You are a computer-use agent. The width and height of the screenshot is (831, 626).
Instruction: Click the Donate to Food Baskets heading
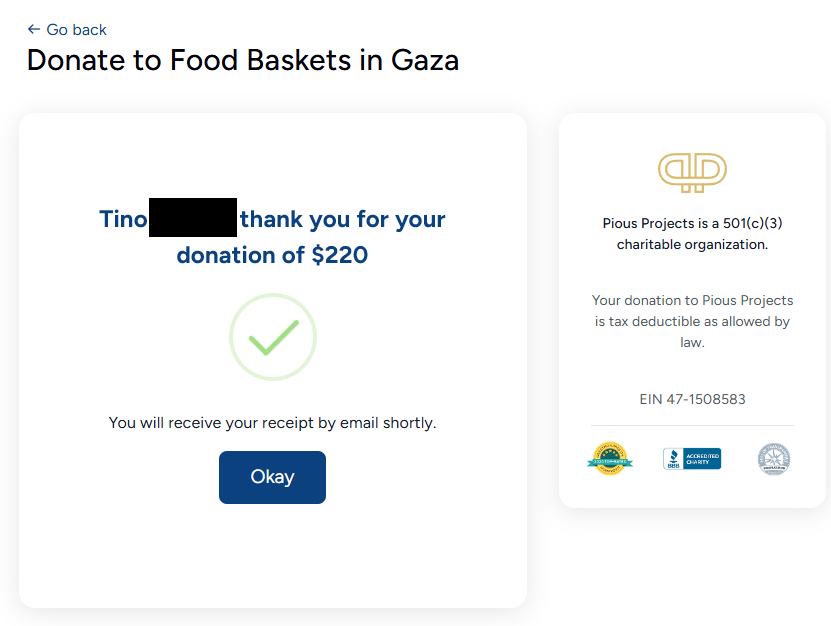pos(242,60)
